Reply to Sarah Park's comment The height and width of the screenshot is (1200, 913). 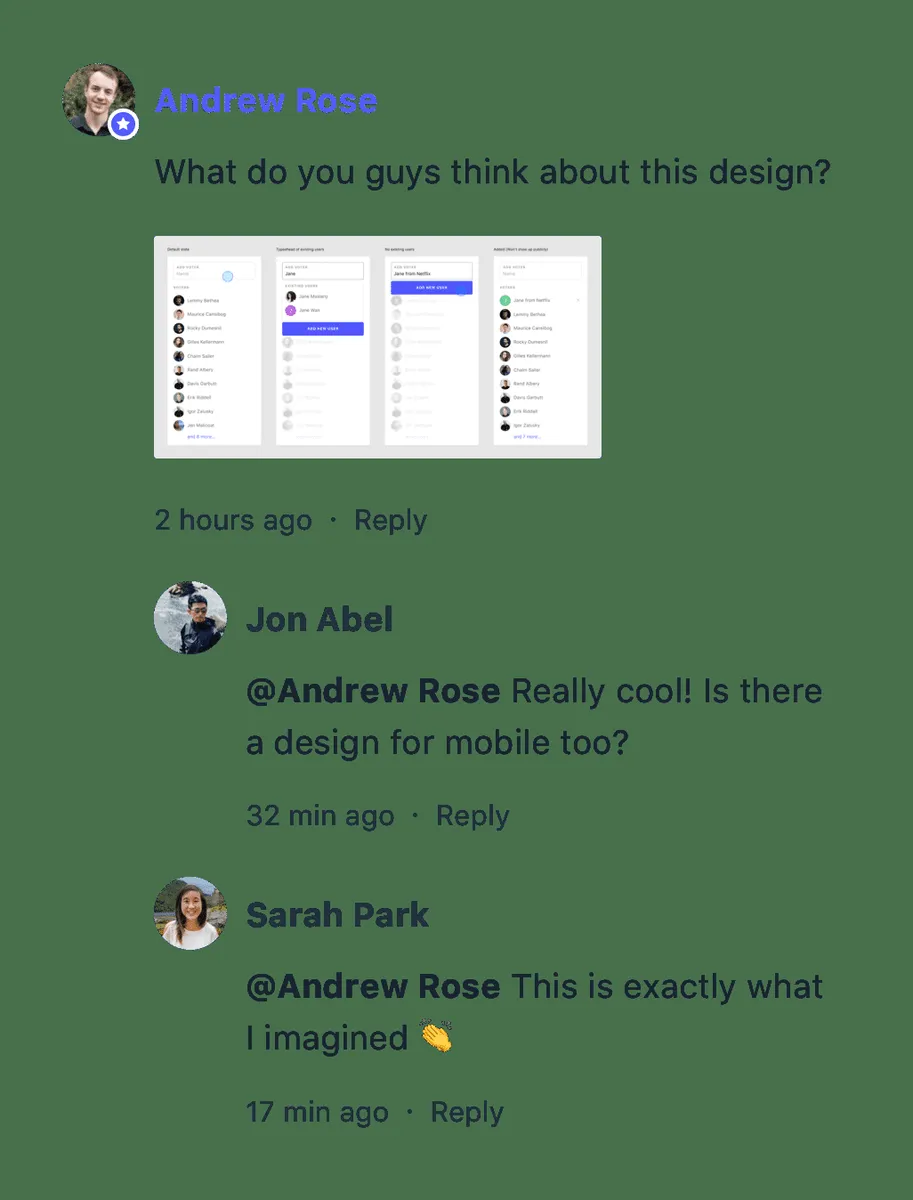coord(467,1112)
